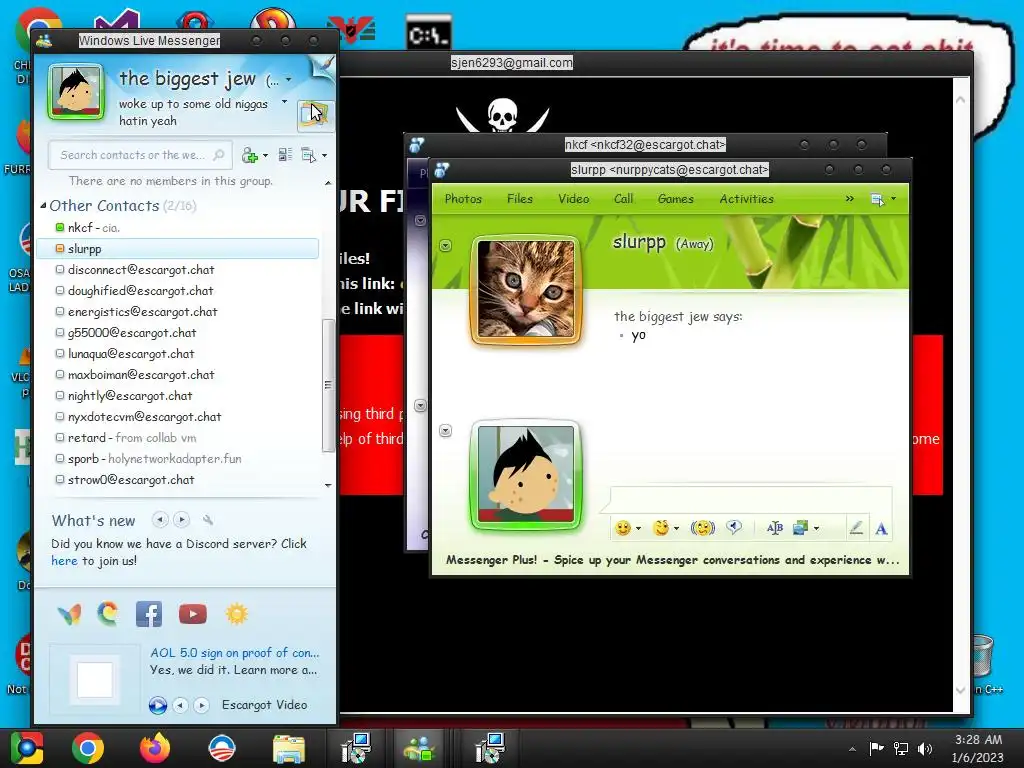Play the Escargot Video
The height and width of the screenshot is (768, 1024).
coord(157,705)
